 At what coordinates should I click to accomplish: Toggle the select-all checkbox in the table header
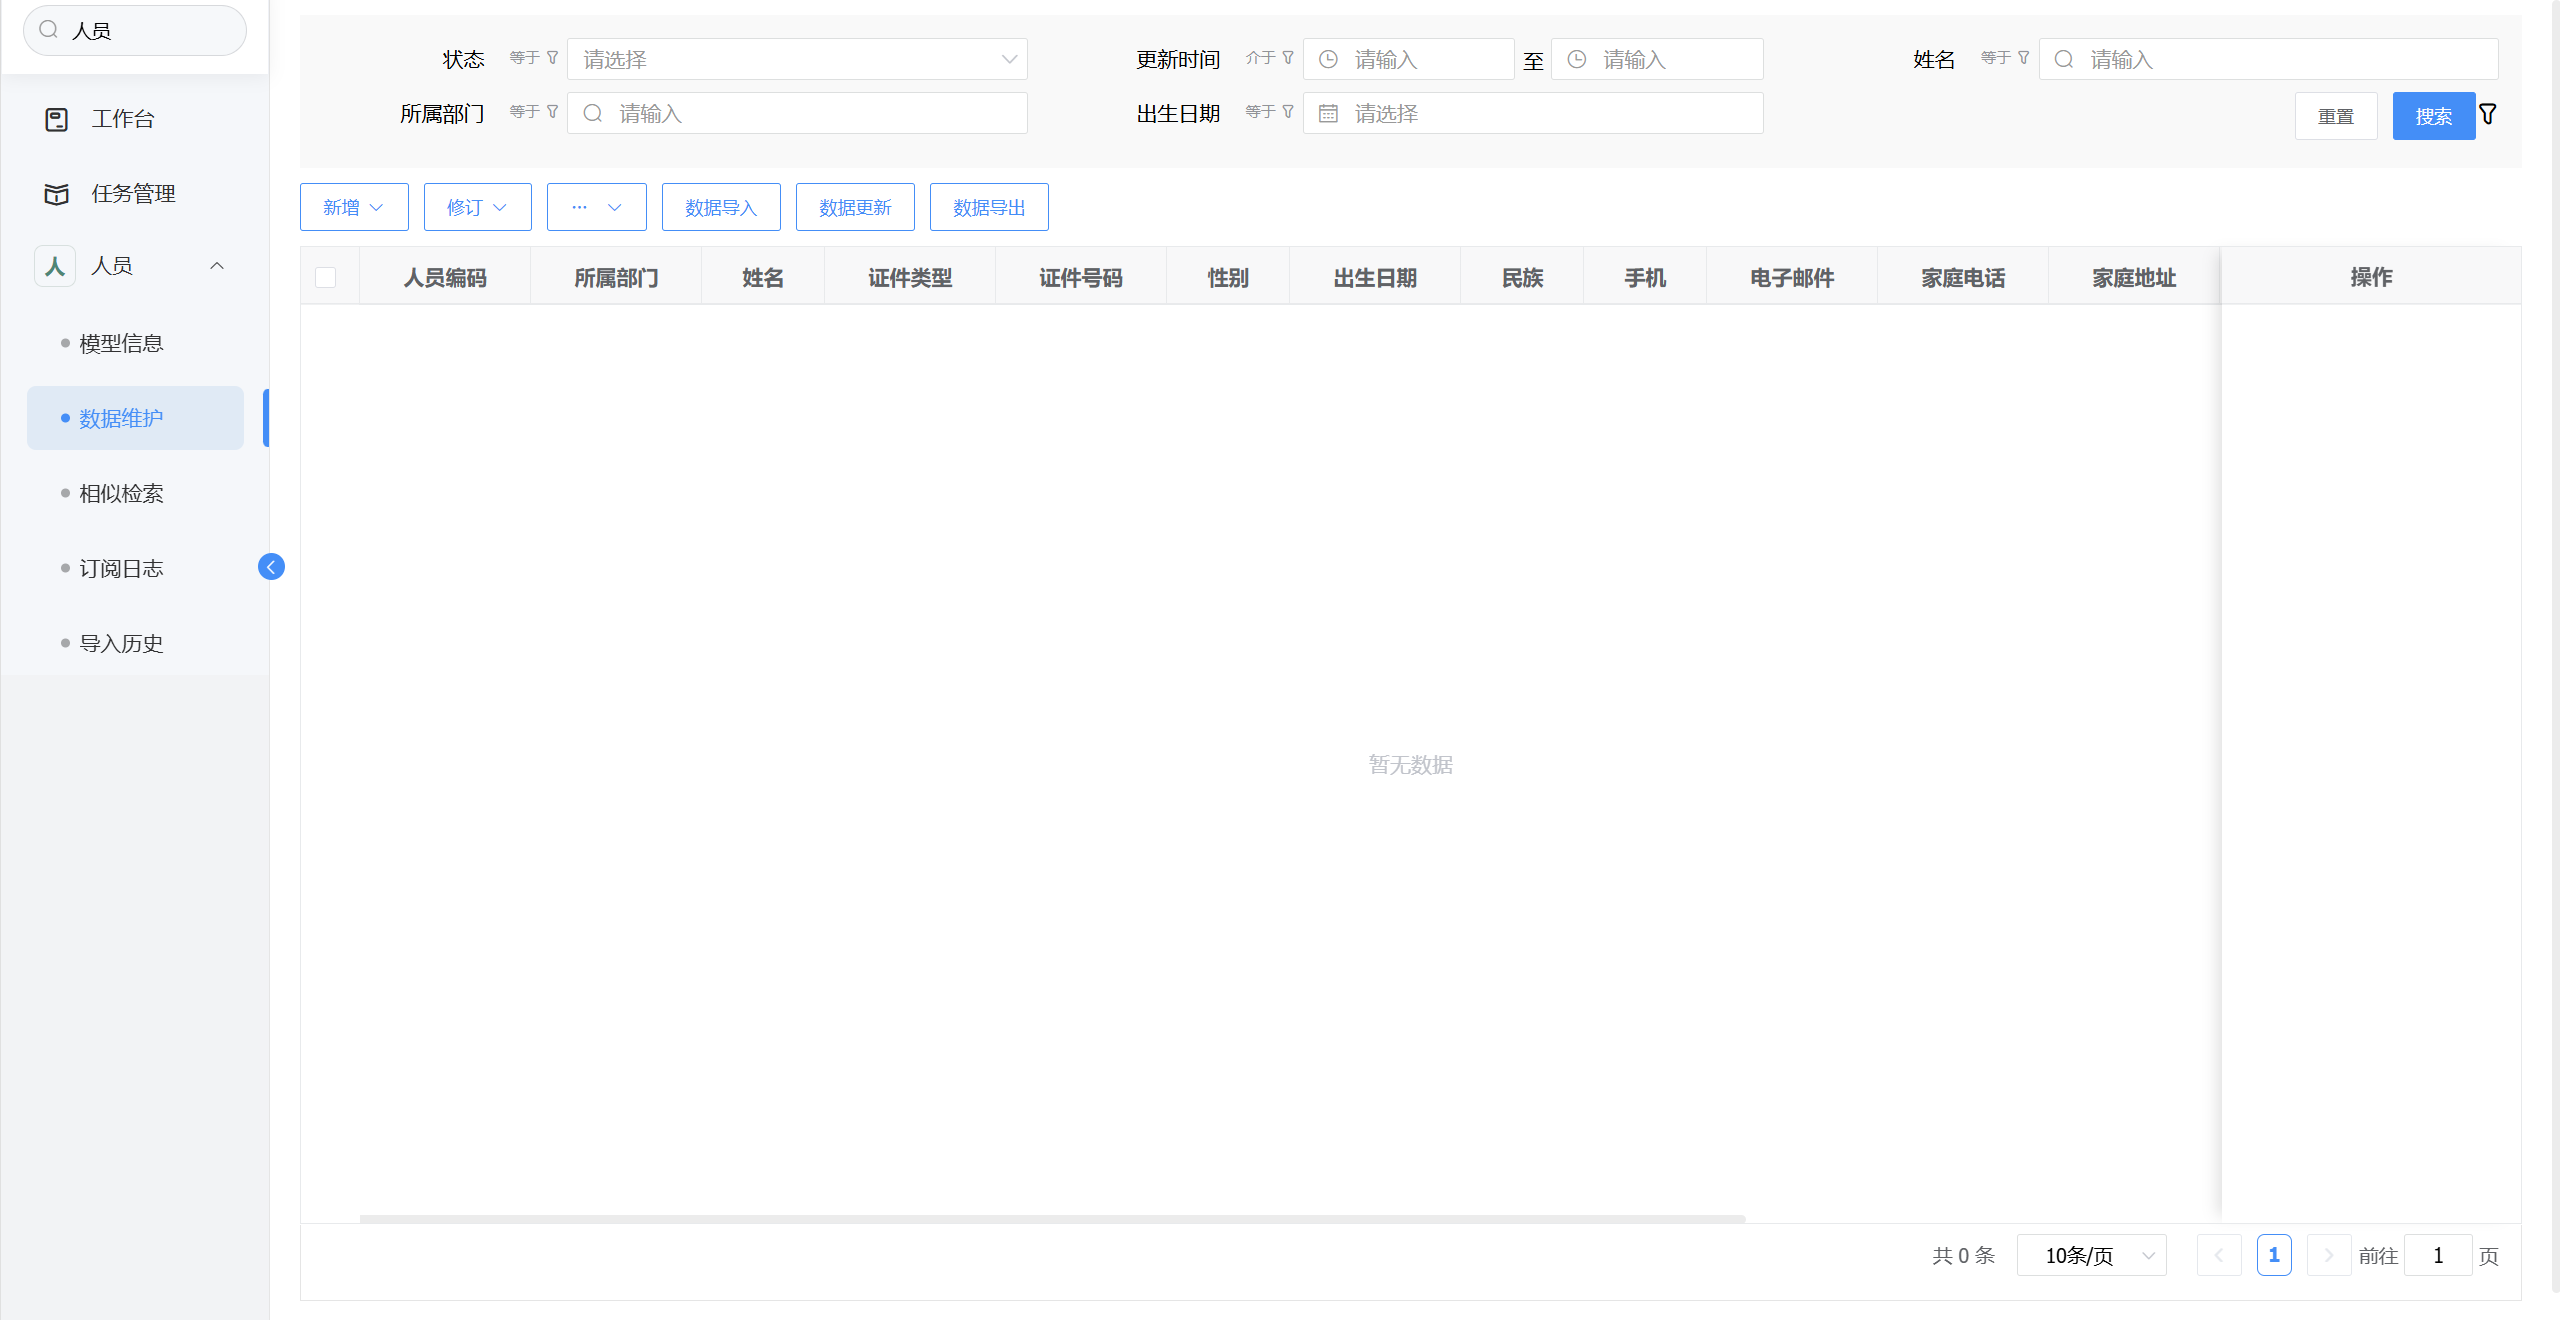pyautogui.click(x=325, y=277)
